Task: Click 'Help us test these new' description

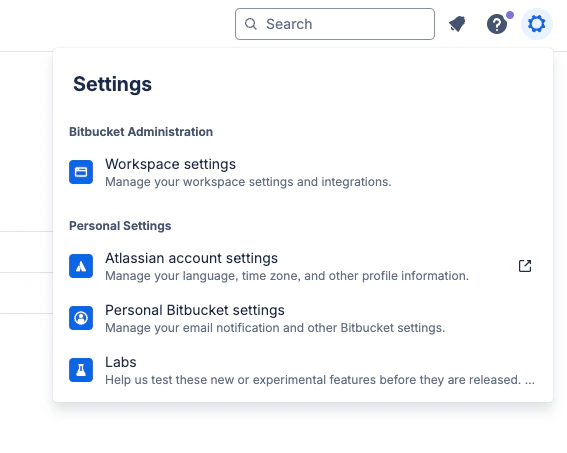Action: click(x=320, y=380)
